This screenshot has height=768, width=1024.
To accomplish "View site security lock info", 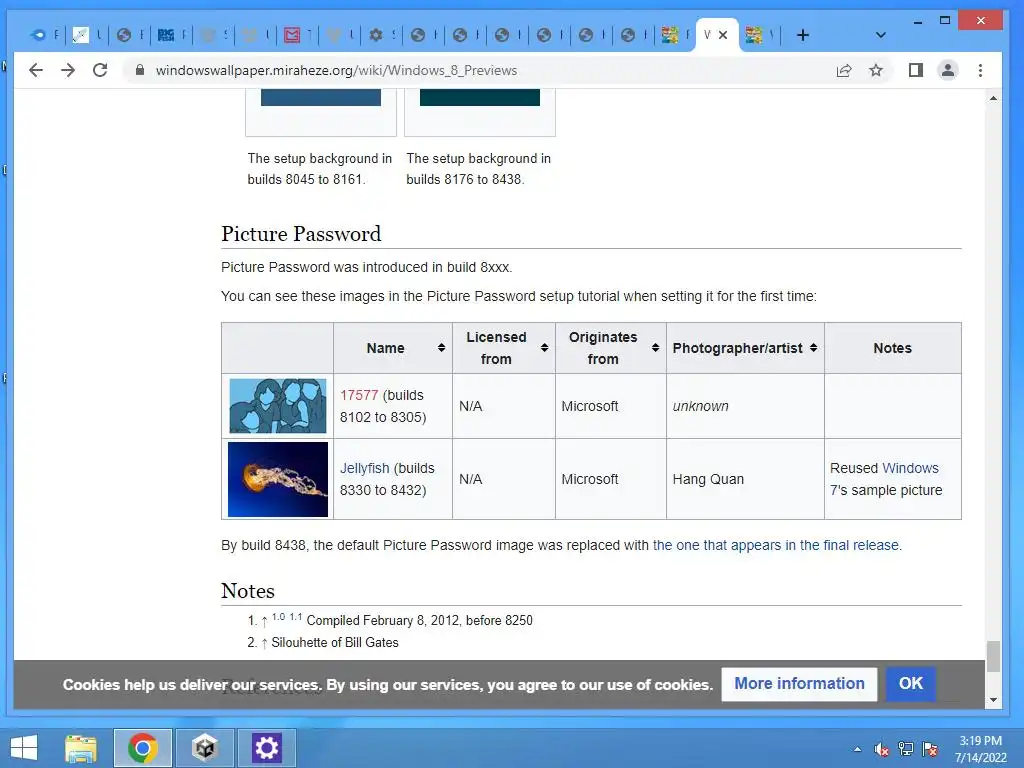I will (x=139, y=70).
